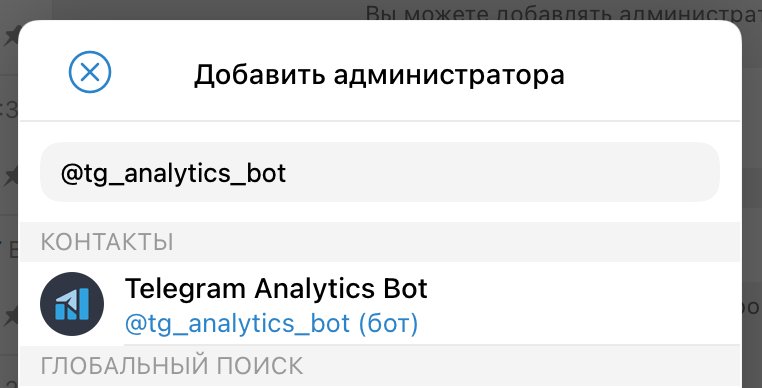Viewport: 762px width, 388px height.
Task: Place cursor after 'bot' in the search field
Action: click(287, 173)
